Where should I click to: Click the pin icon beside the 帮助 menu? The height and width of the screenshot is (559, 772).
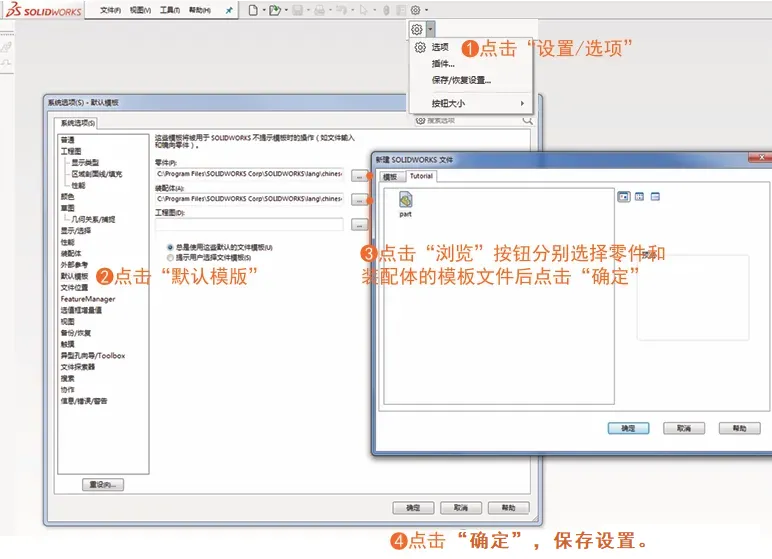pyautogui.click(x=229, y=10)
